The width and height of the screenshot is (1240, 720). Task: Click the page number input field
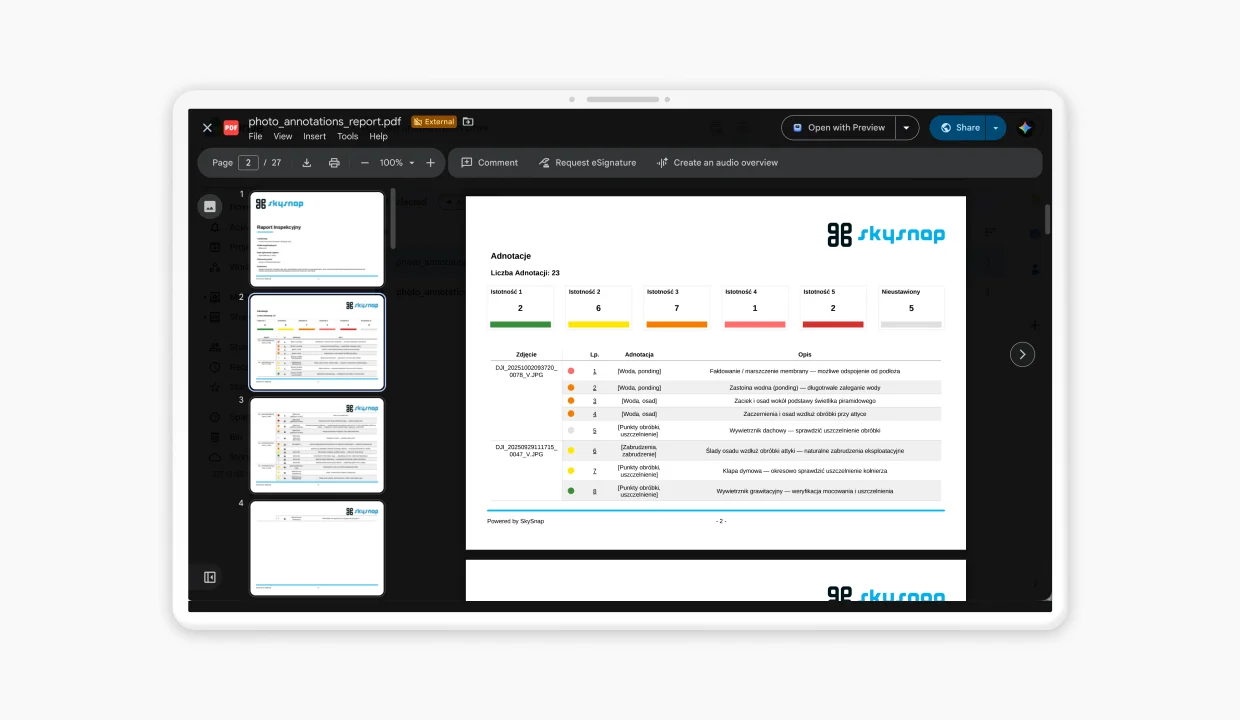248,163
